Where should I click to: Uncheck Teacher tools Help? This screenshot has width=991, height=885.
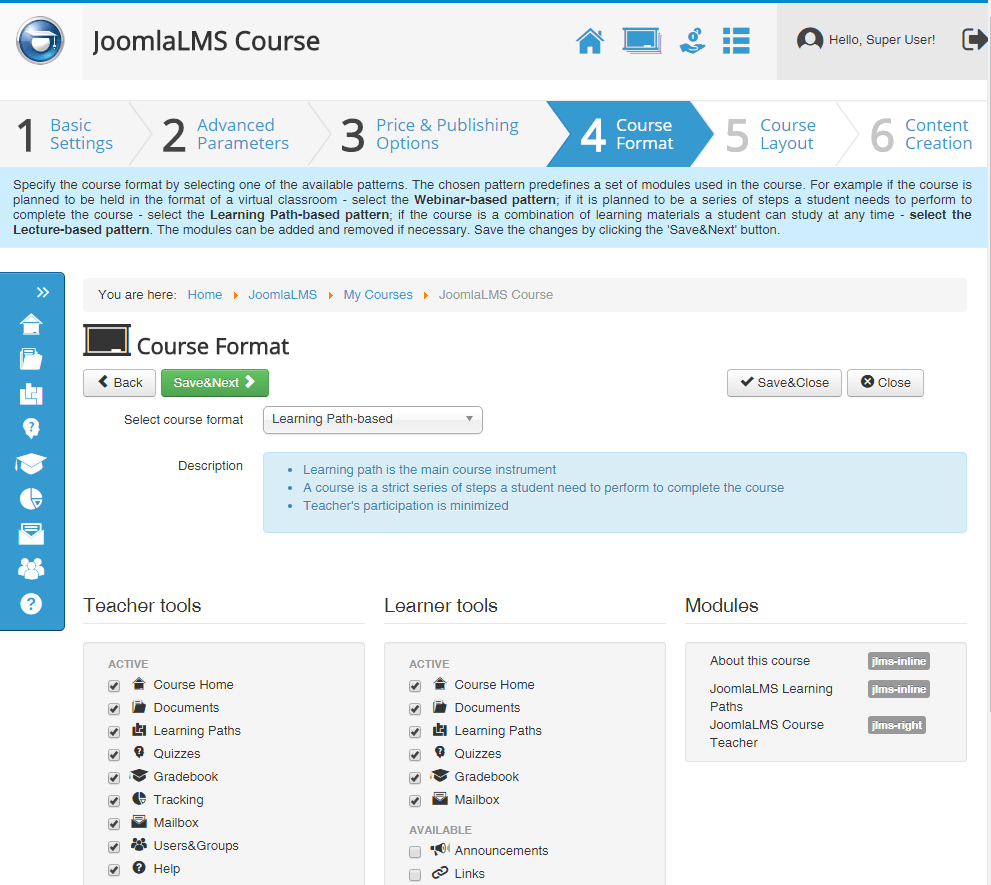[x=114, y=870]
